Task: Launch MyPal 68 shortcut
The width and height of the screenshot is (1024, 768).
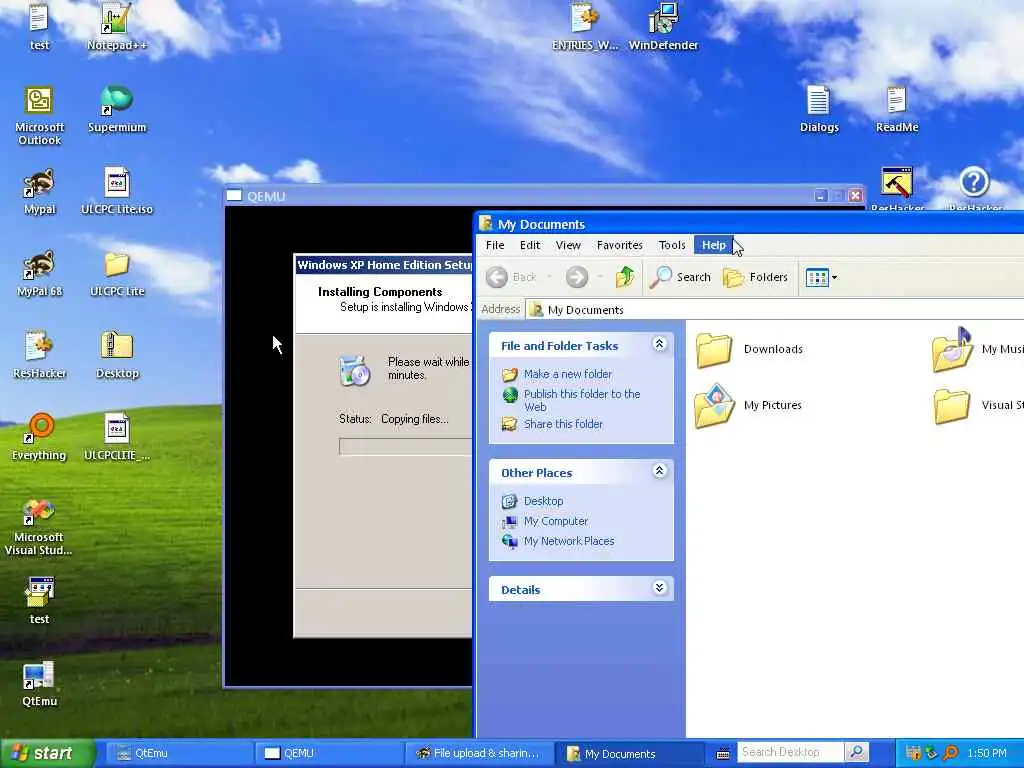Action: [39, 273]
